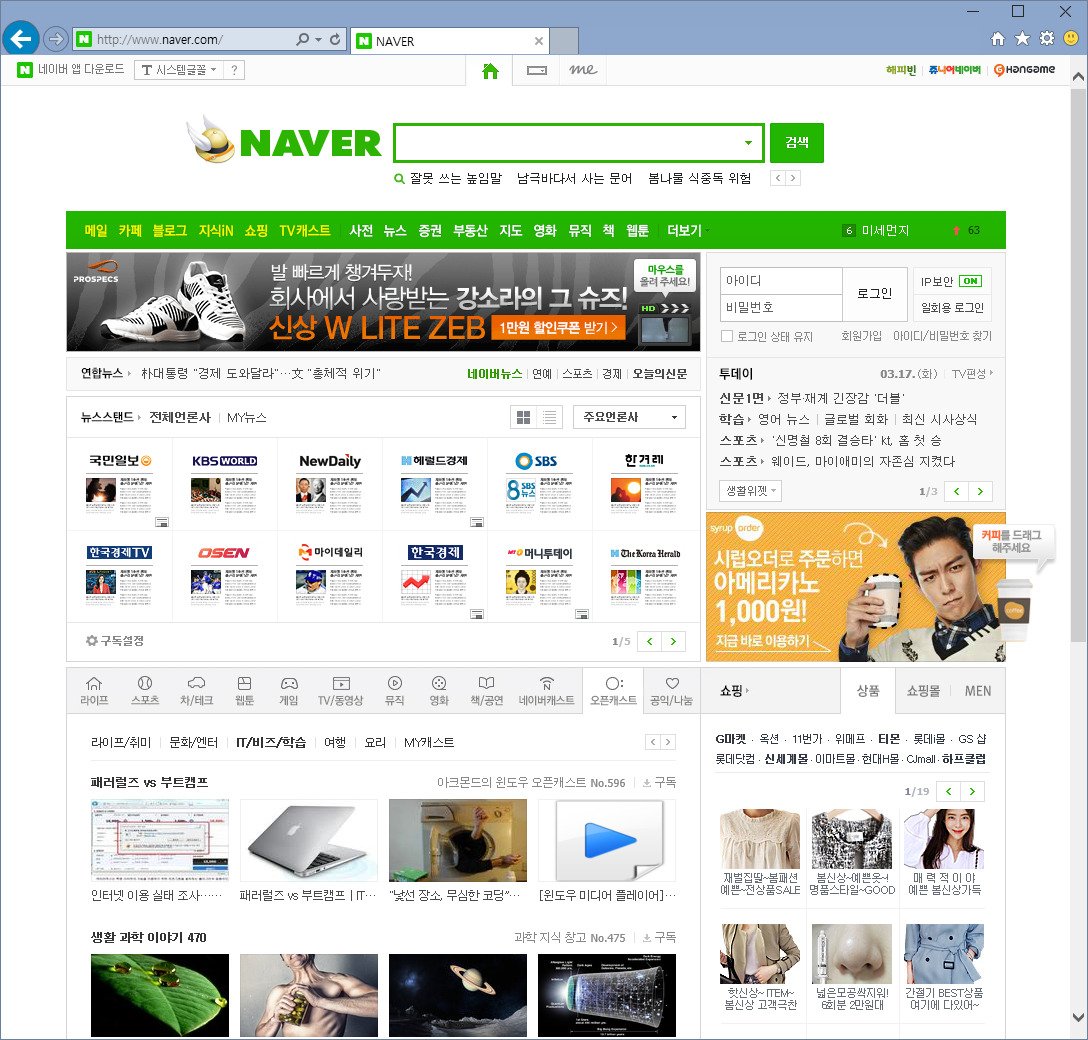
Task: Click the 로그인 button
Action: click(x=874, y=293)
